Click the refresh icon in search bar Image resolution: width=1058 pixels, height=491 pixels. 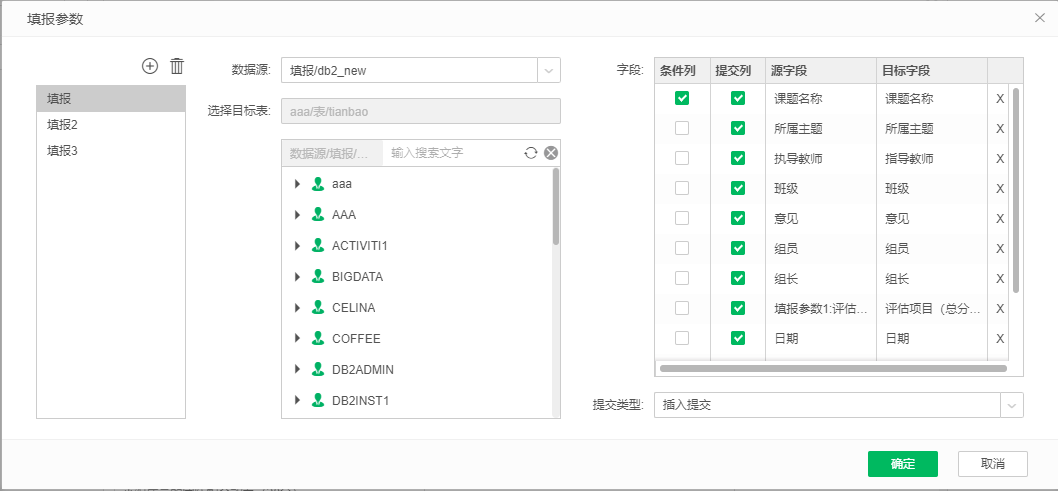(531, 153)
